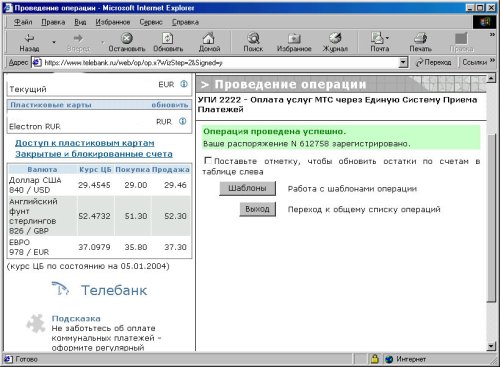Click info icon next to Electron RUR
500x367 pixels.
(x=182, y=121)
